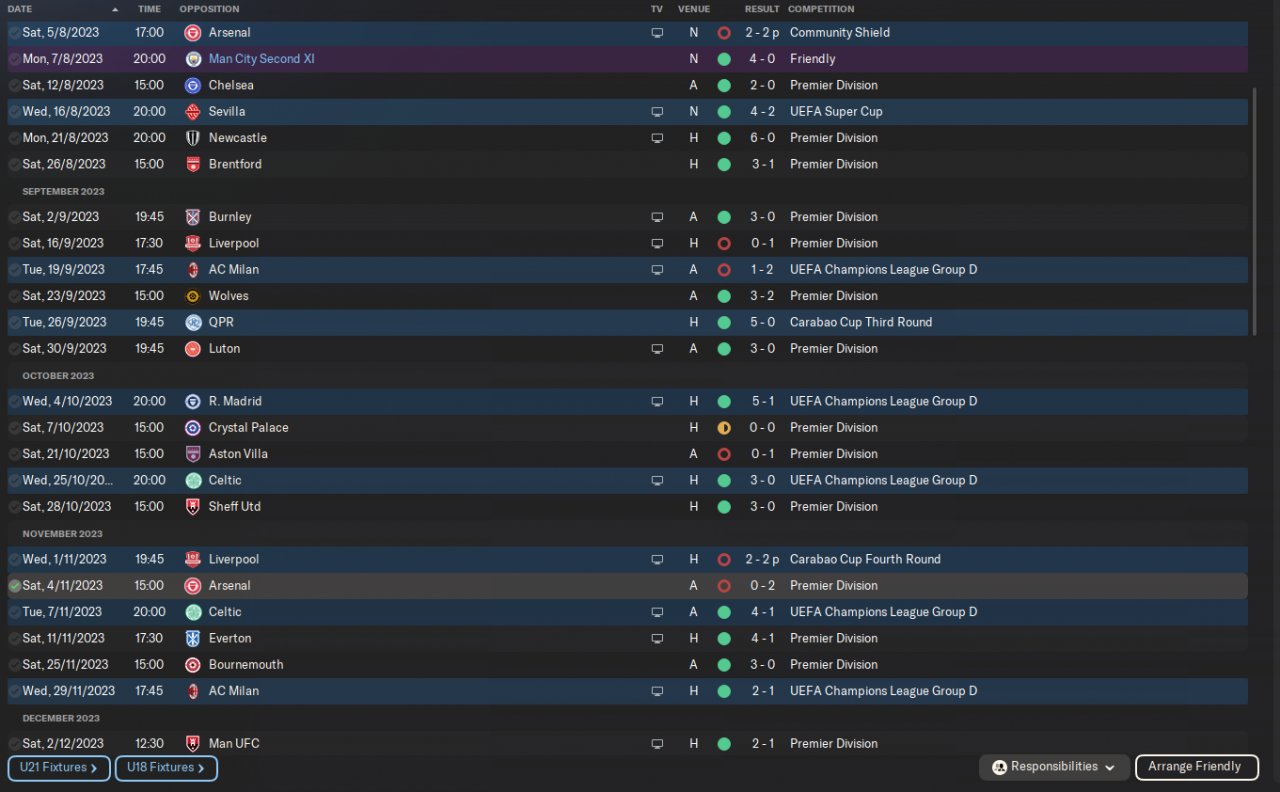
Task: Click the Man UFC club badge
Action: (193, 744)
